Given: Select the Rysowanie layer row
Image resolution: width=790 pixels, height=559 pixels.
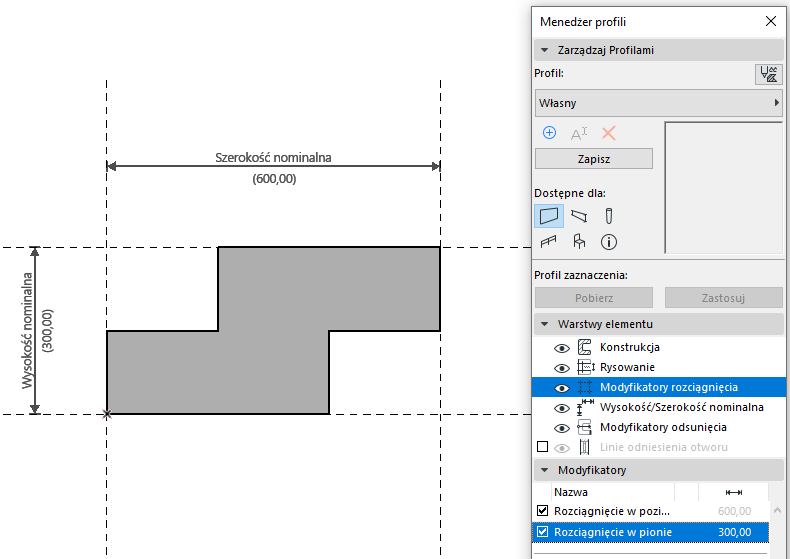Looking at the screenshot, I should point(659,367).
